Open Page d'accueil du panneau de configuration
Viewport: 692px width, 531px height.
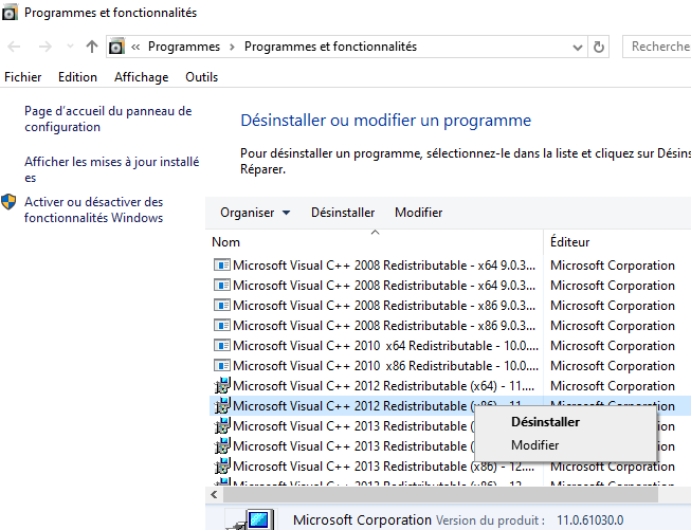(x=108, y=119)
